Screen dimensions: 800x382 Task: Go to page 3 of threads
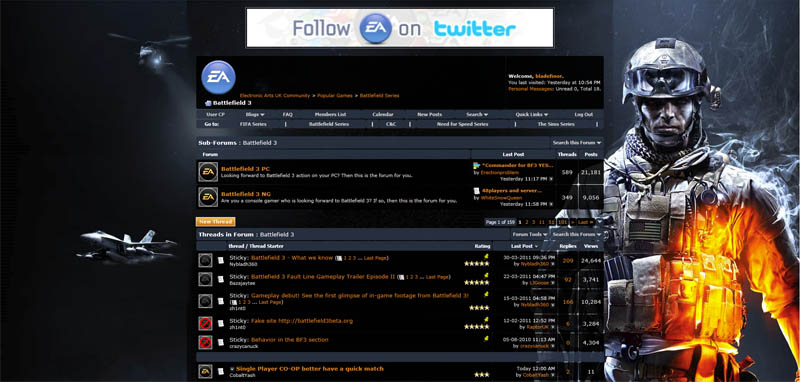pyautogui.click(x=534, y=222)
